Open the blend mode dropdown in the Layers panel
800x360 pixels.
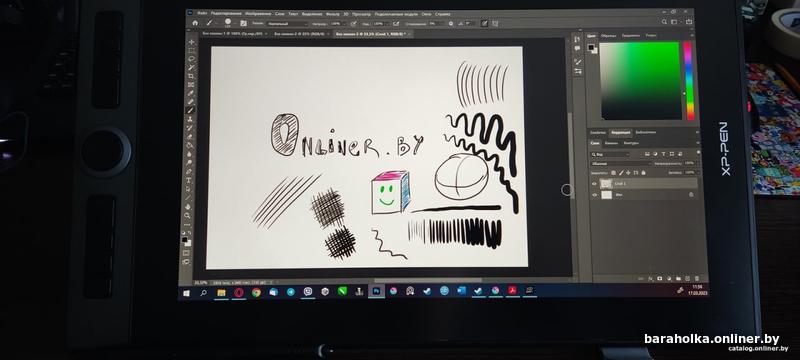pos(622,164)
